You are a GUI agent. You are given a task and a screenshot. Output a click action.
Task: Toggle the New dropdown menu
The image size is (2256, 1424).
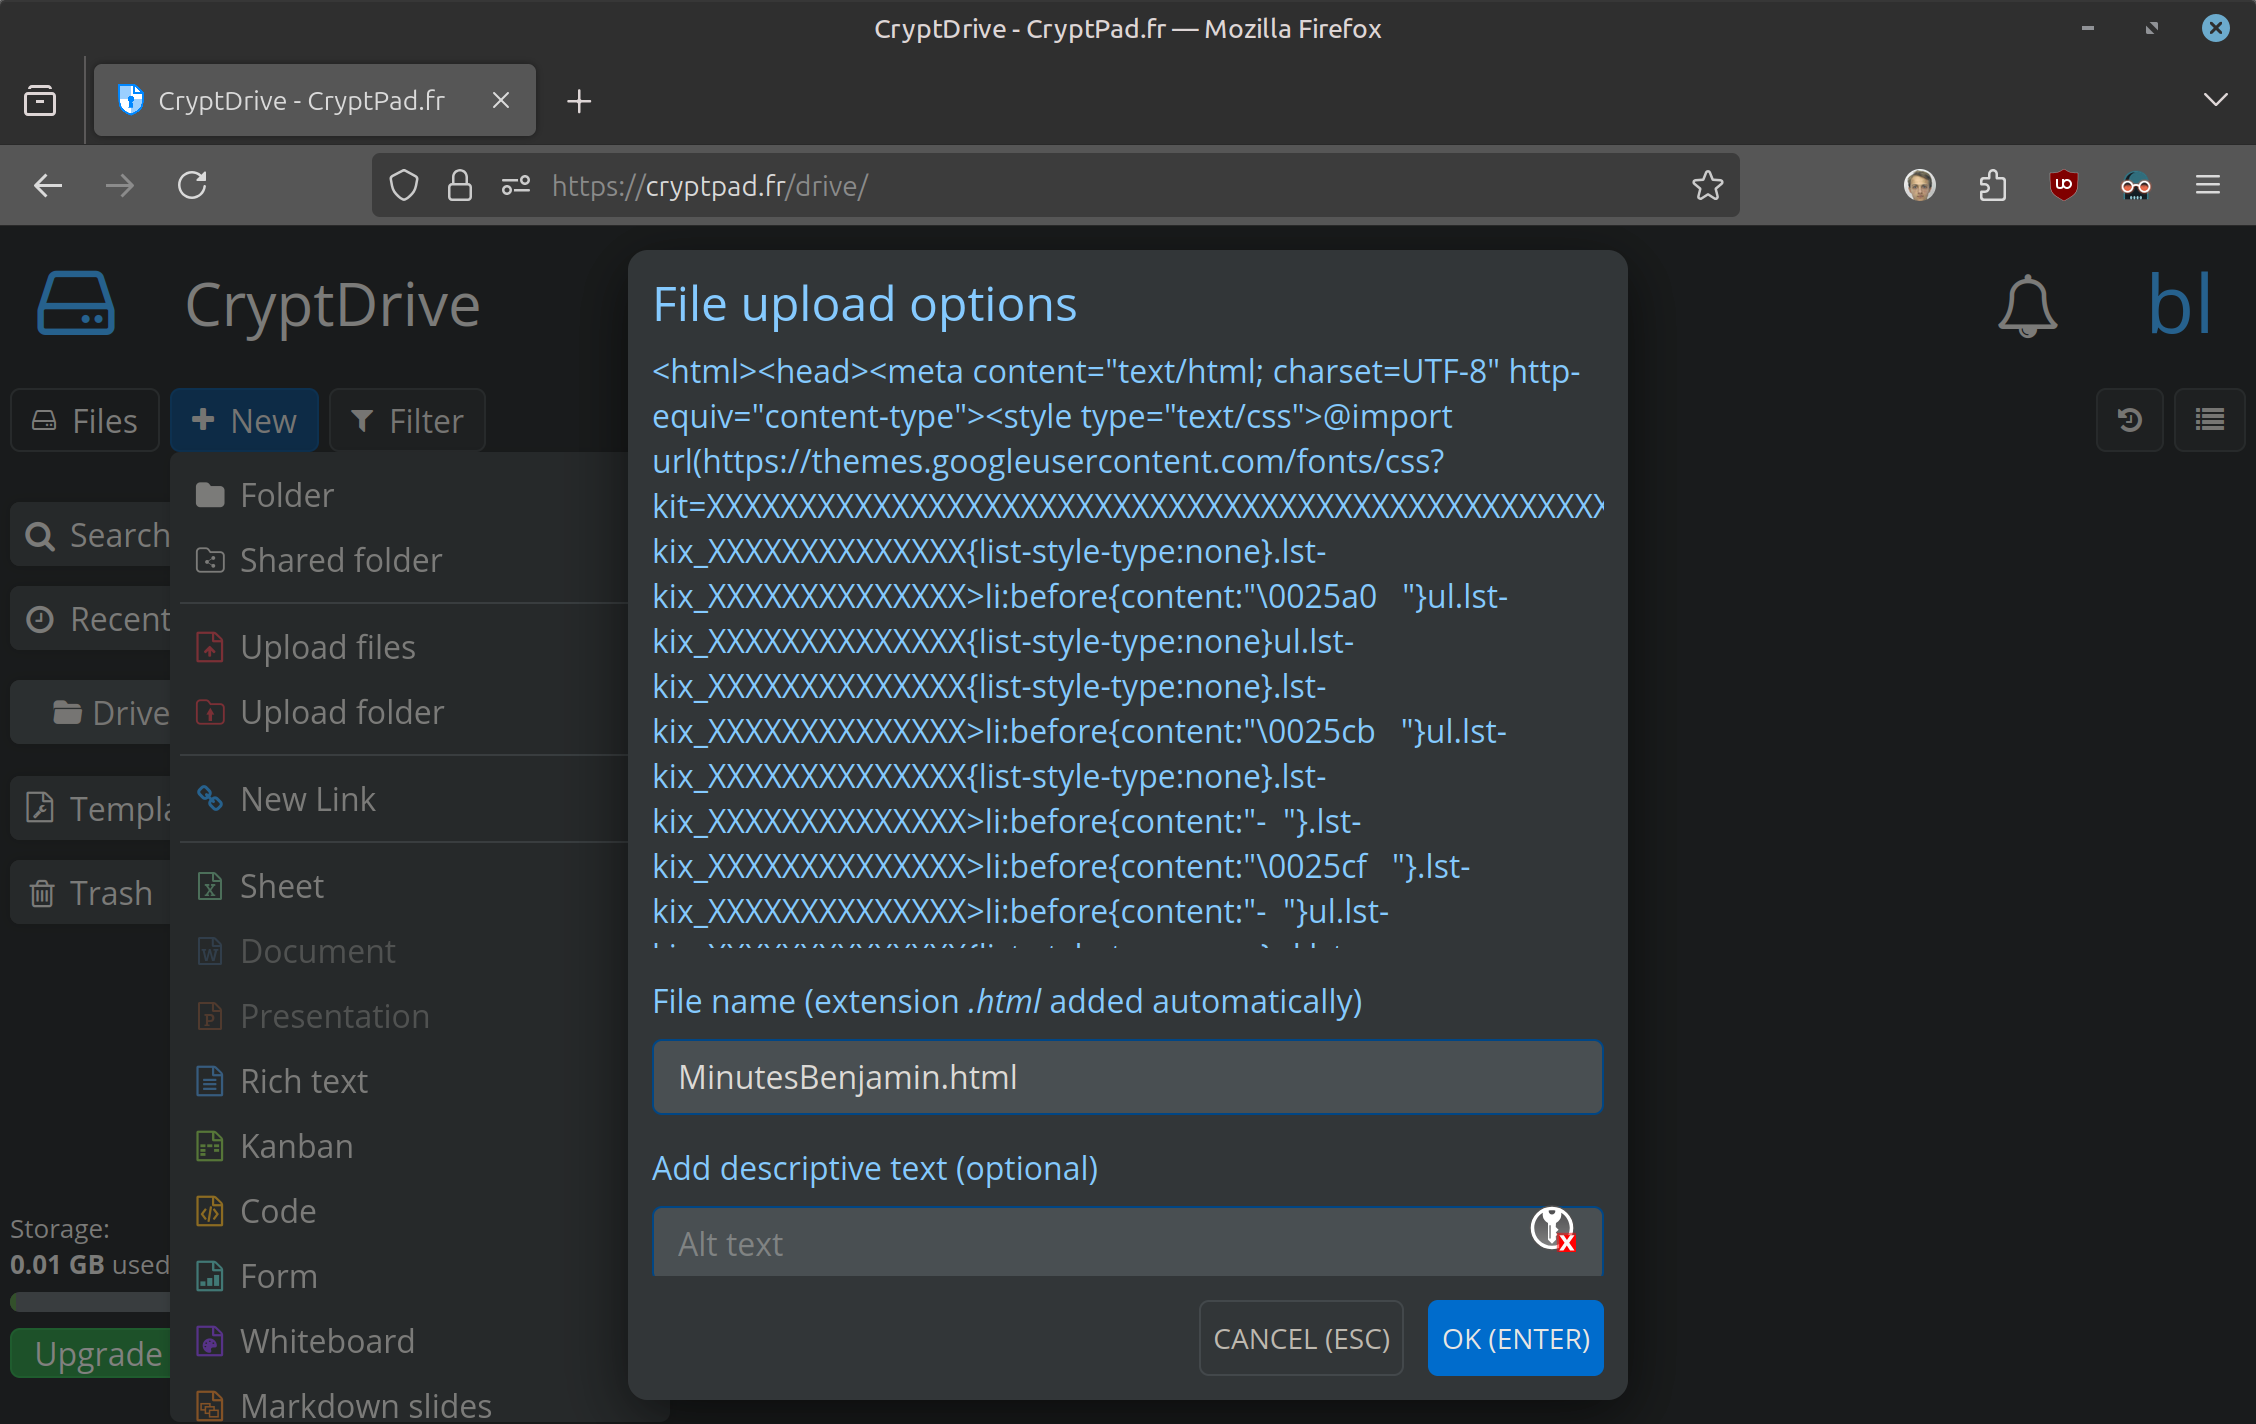[x=244, y=421]
